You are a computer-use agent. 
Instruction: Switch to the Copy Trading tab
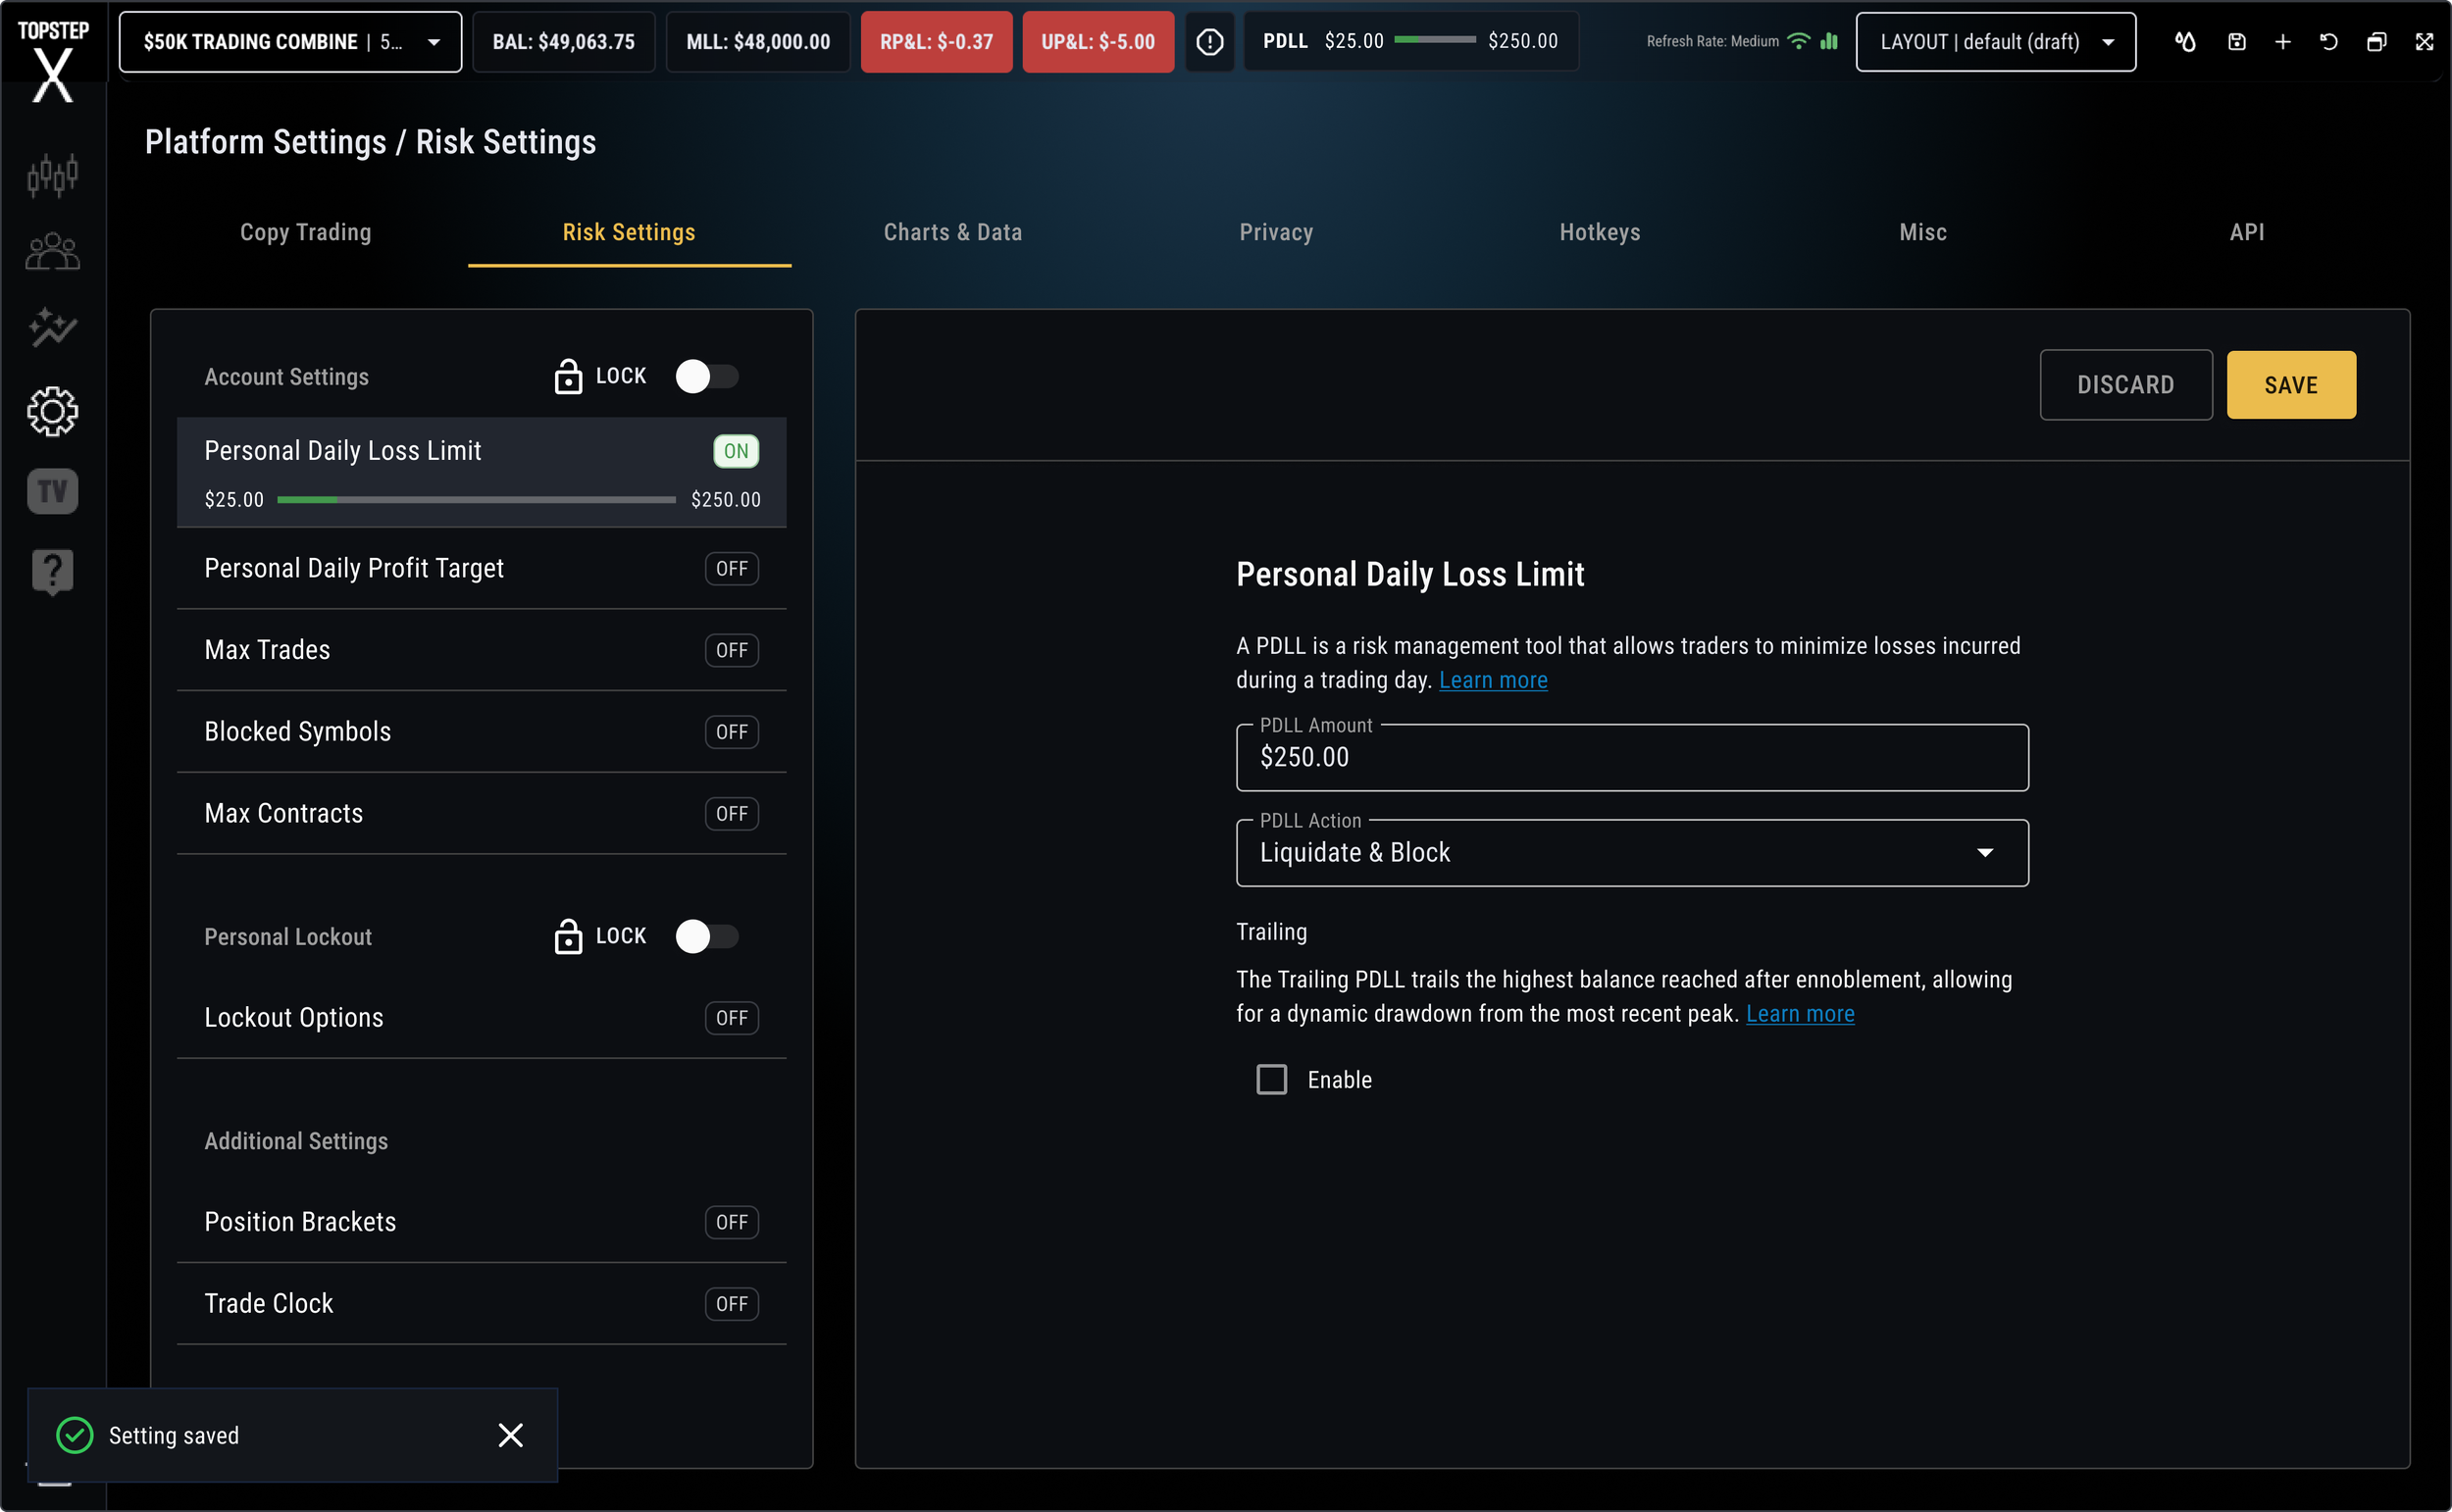tap(306, 232)
